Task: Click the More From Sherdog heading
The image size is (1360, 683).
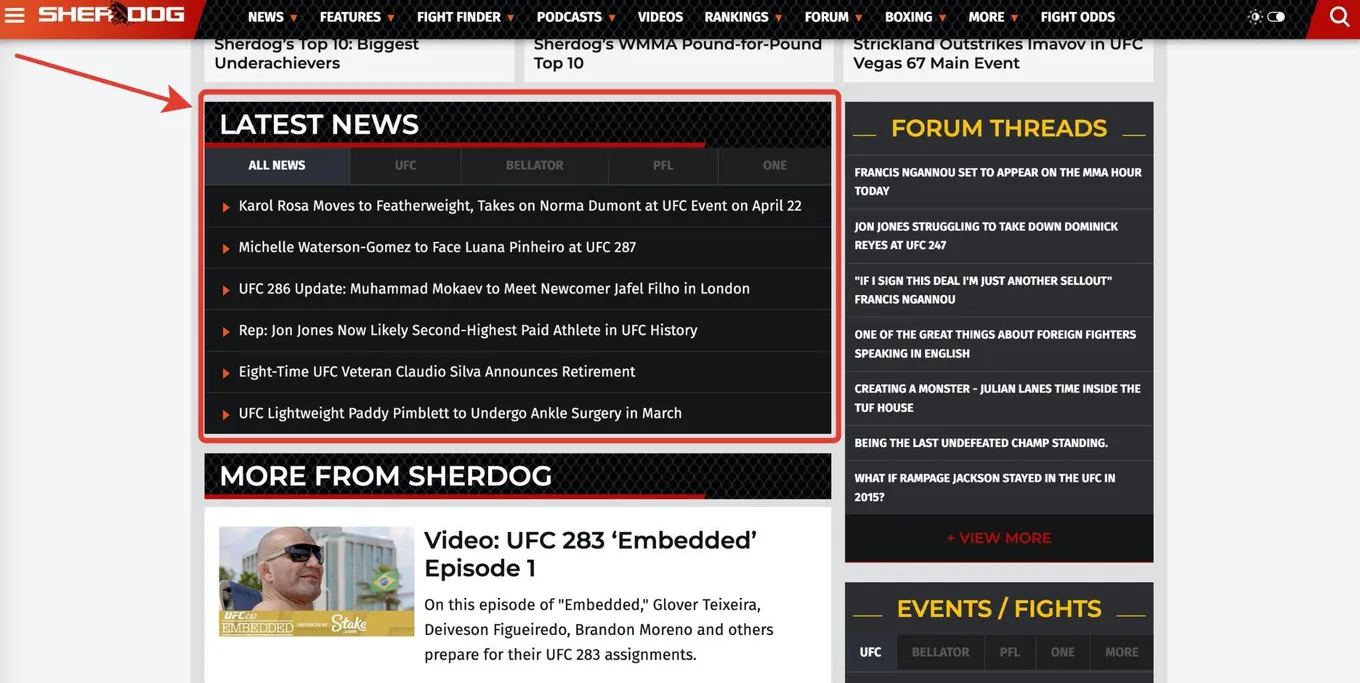Action: tap(385, 476)
